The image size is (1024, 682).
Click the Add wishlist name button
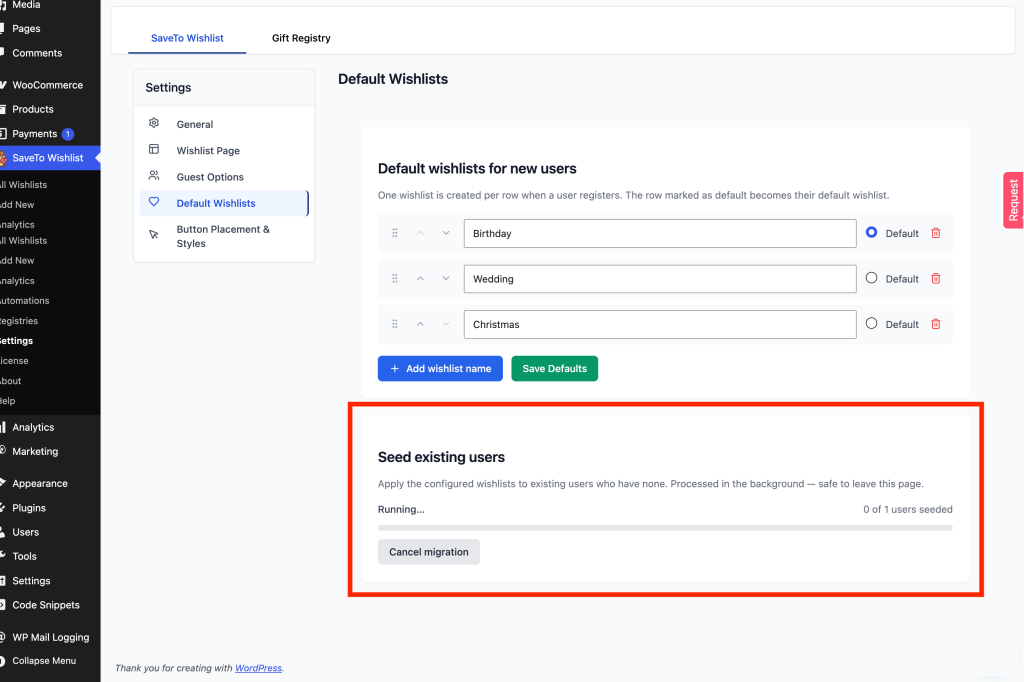tap(440, 368)
